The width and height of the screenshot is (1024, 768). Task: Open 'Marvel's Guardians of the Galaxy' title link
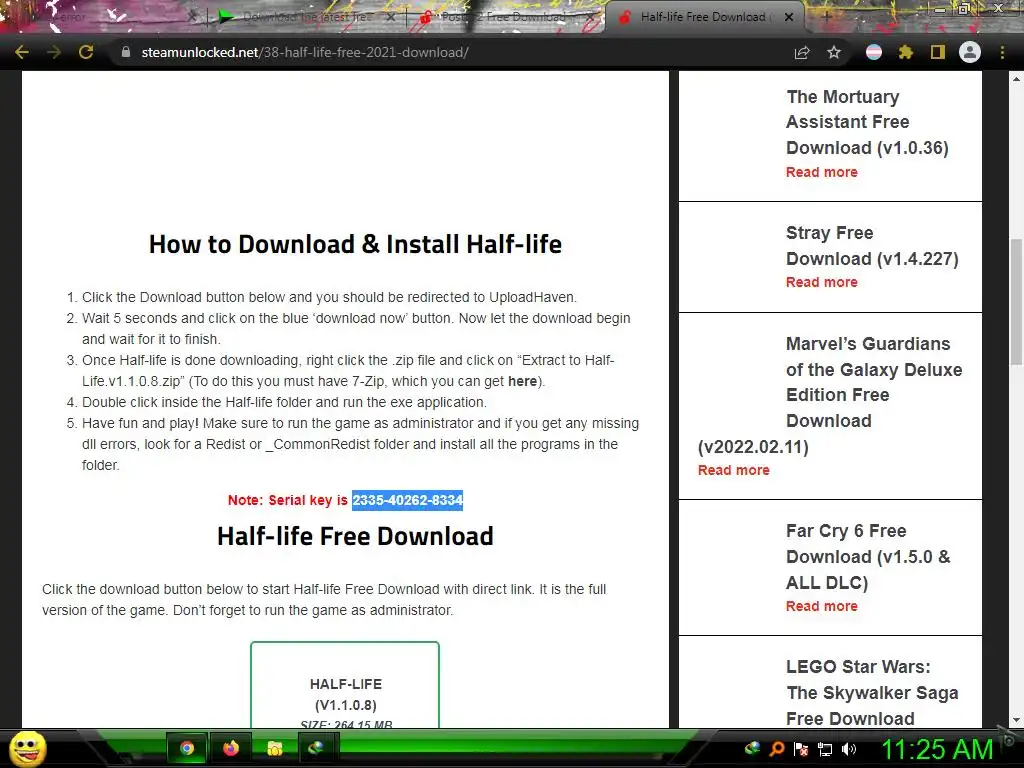830,395
